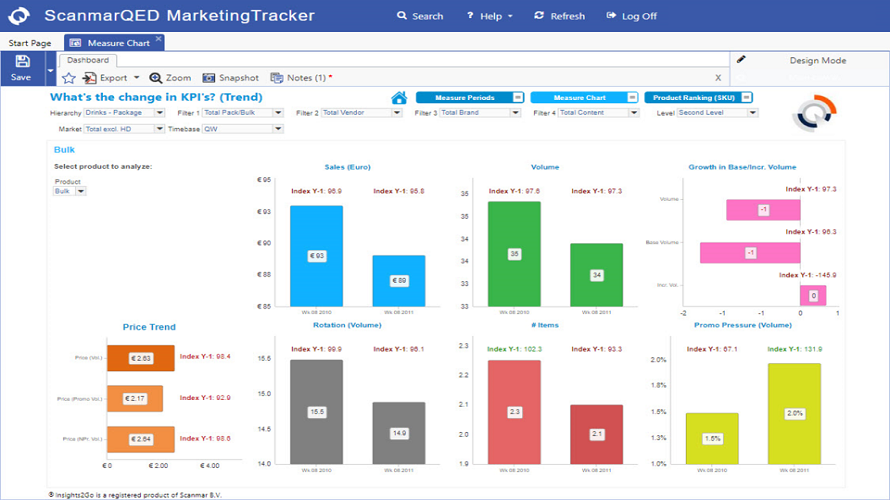This screenshot has height=500, width=890.
Task: Click the pink Volume -1 bar
Action: [763, 210]
